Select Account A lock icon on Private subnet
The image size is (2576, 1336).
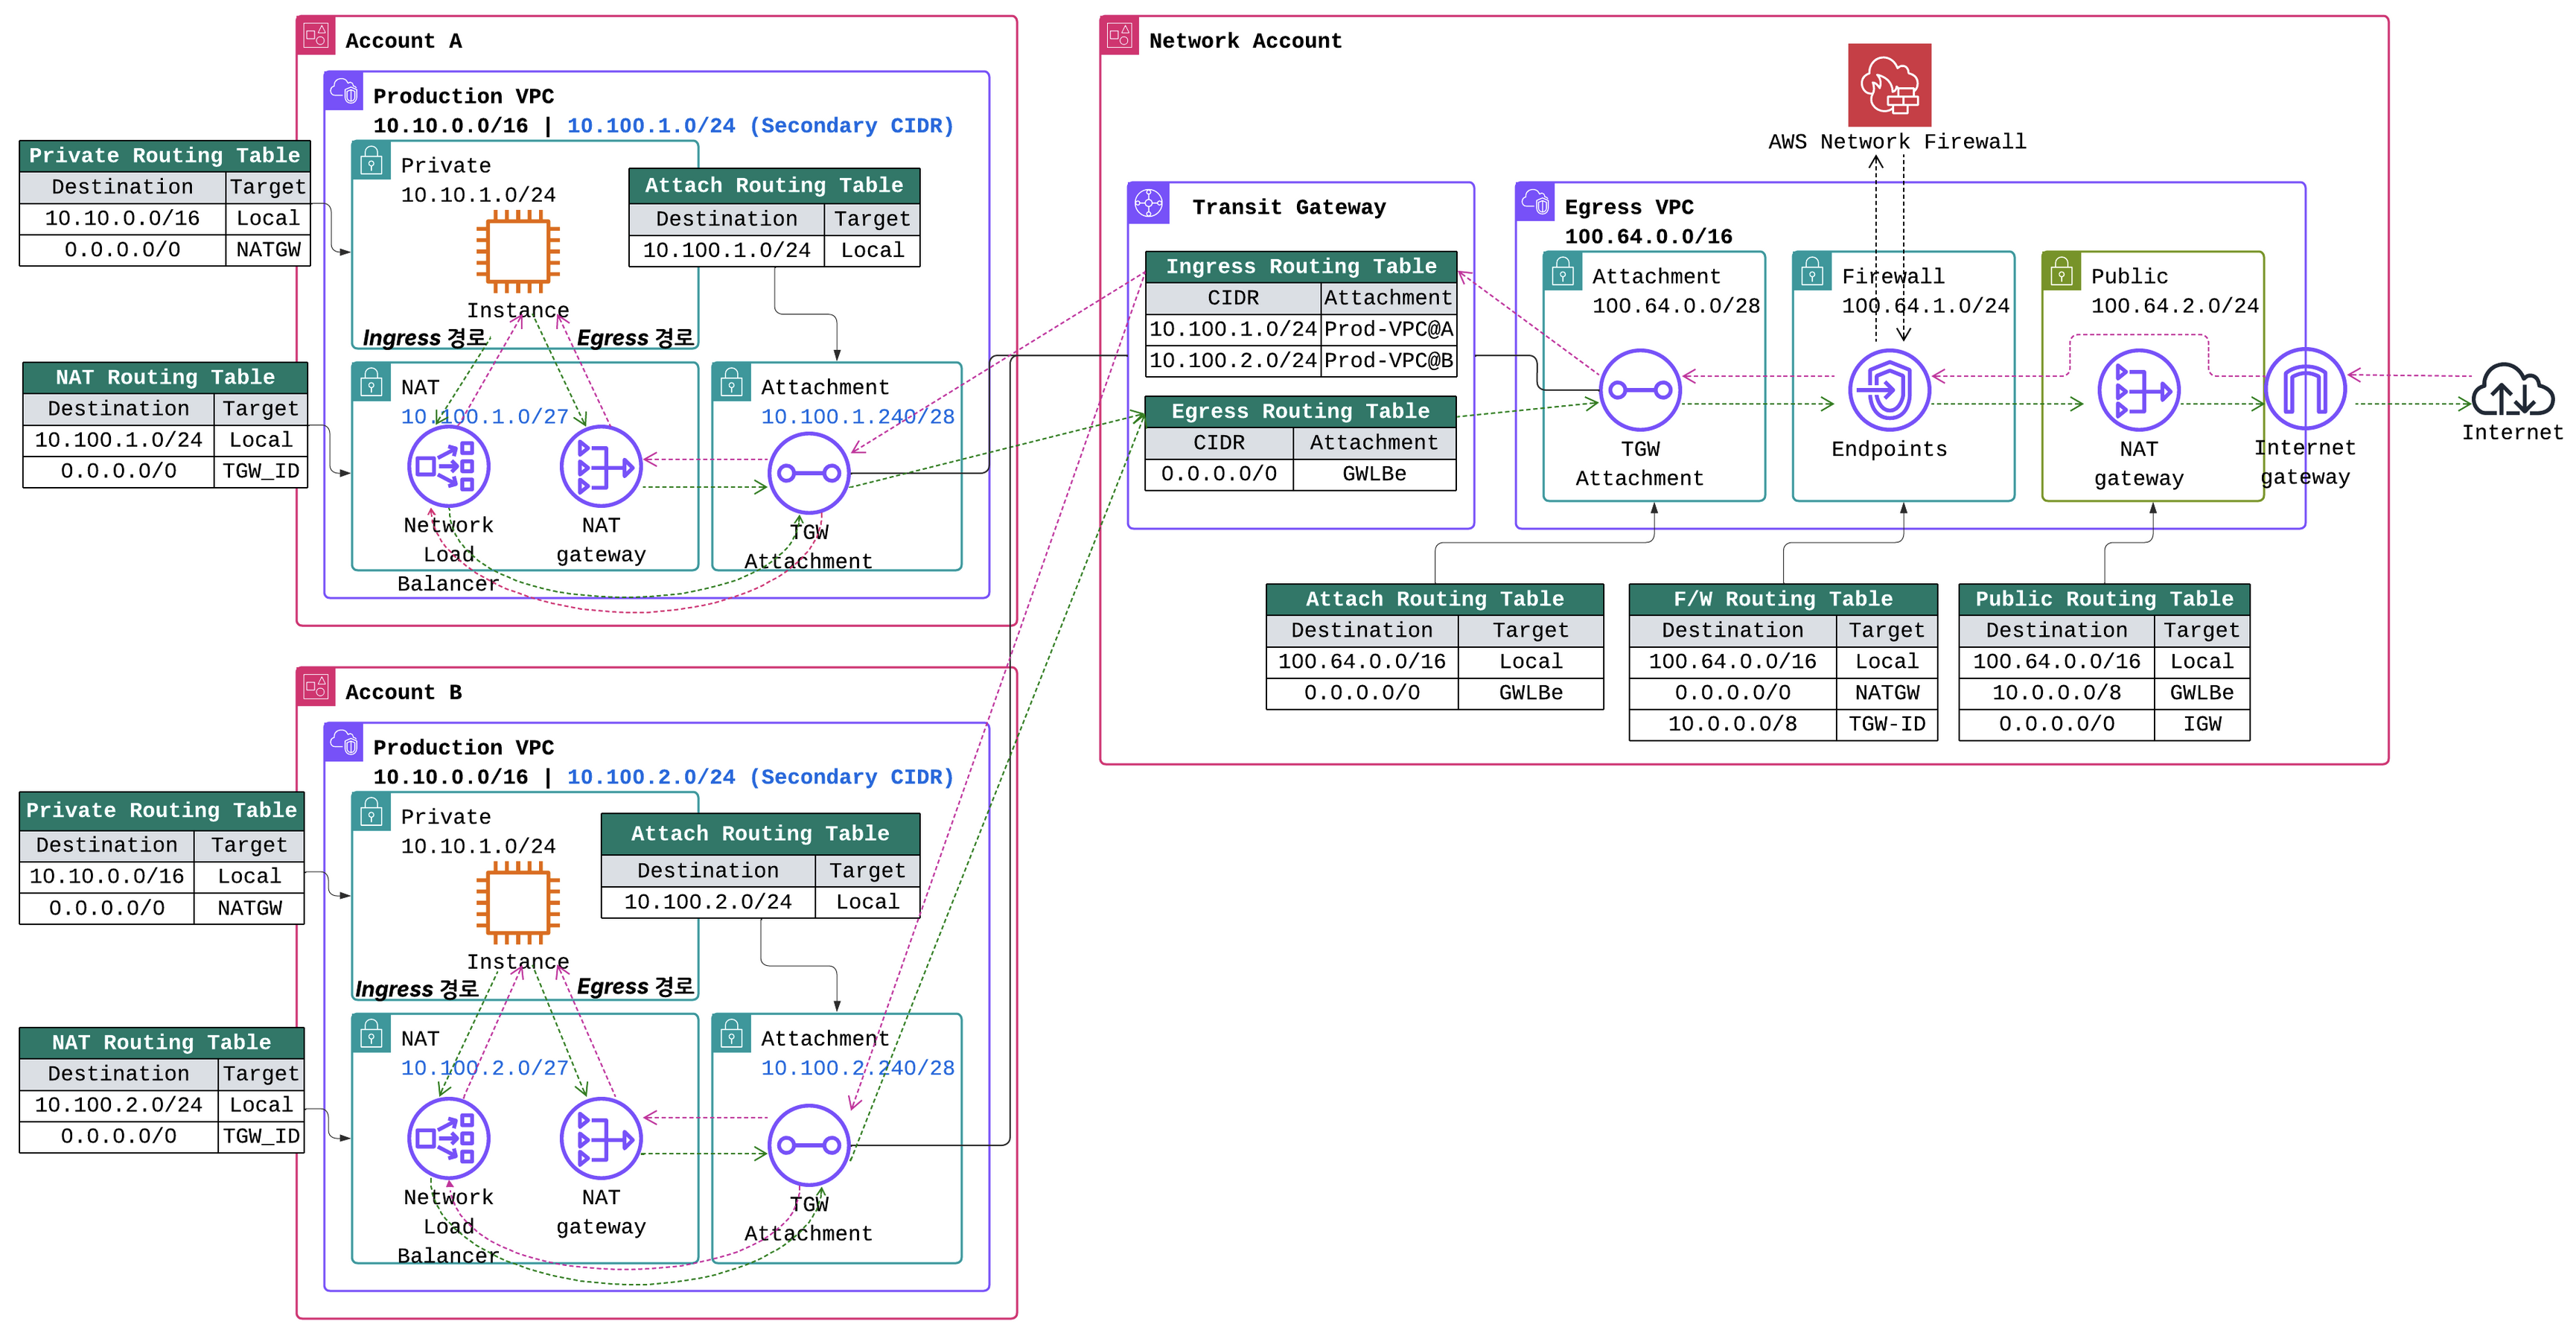(371, 160)
